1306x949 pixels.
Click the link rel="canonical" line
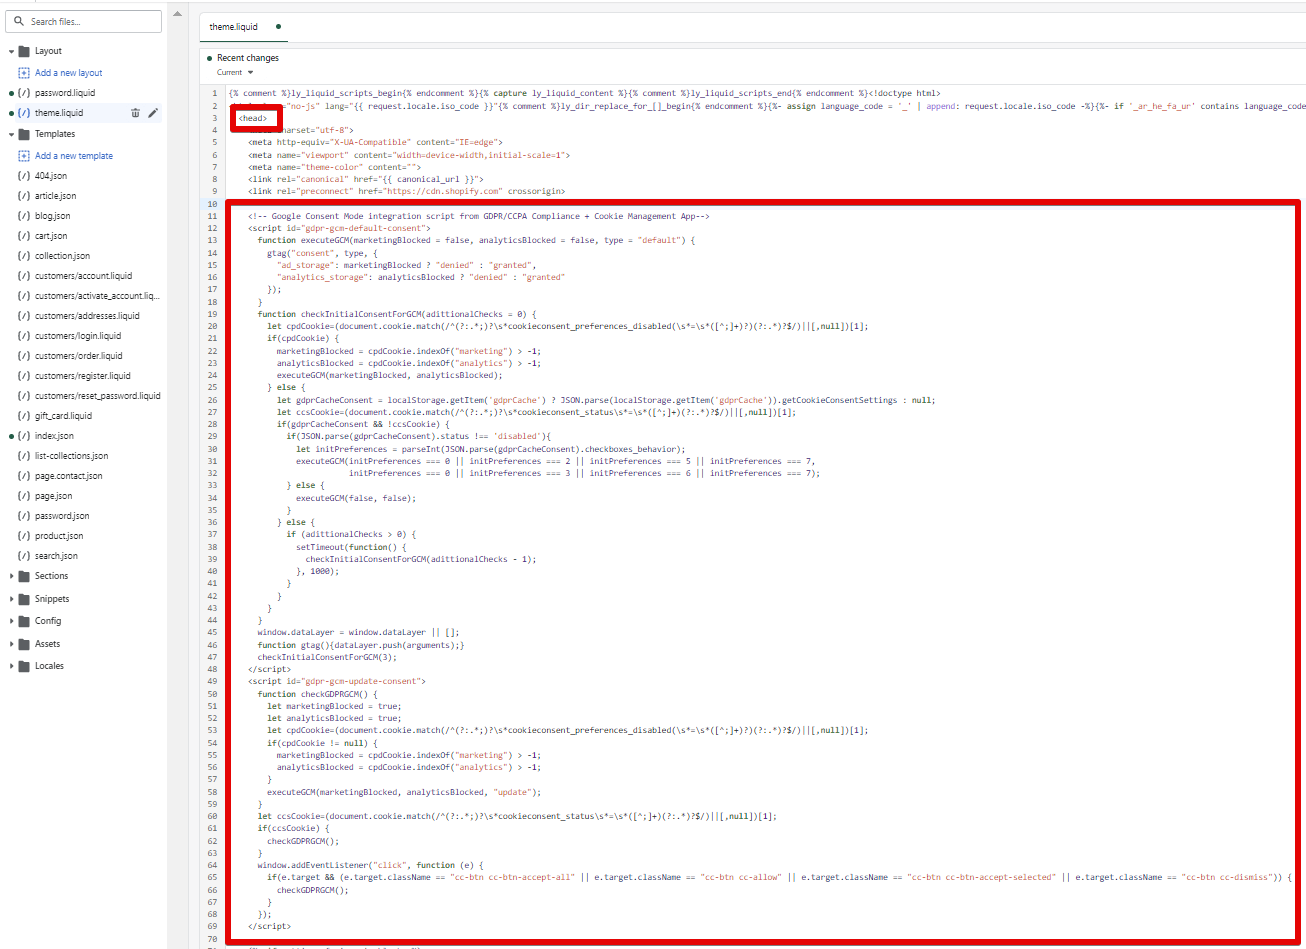pos(366,179)
